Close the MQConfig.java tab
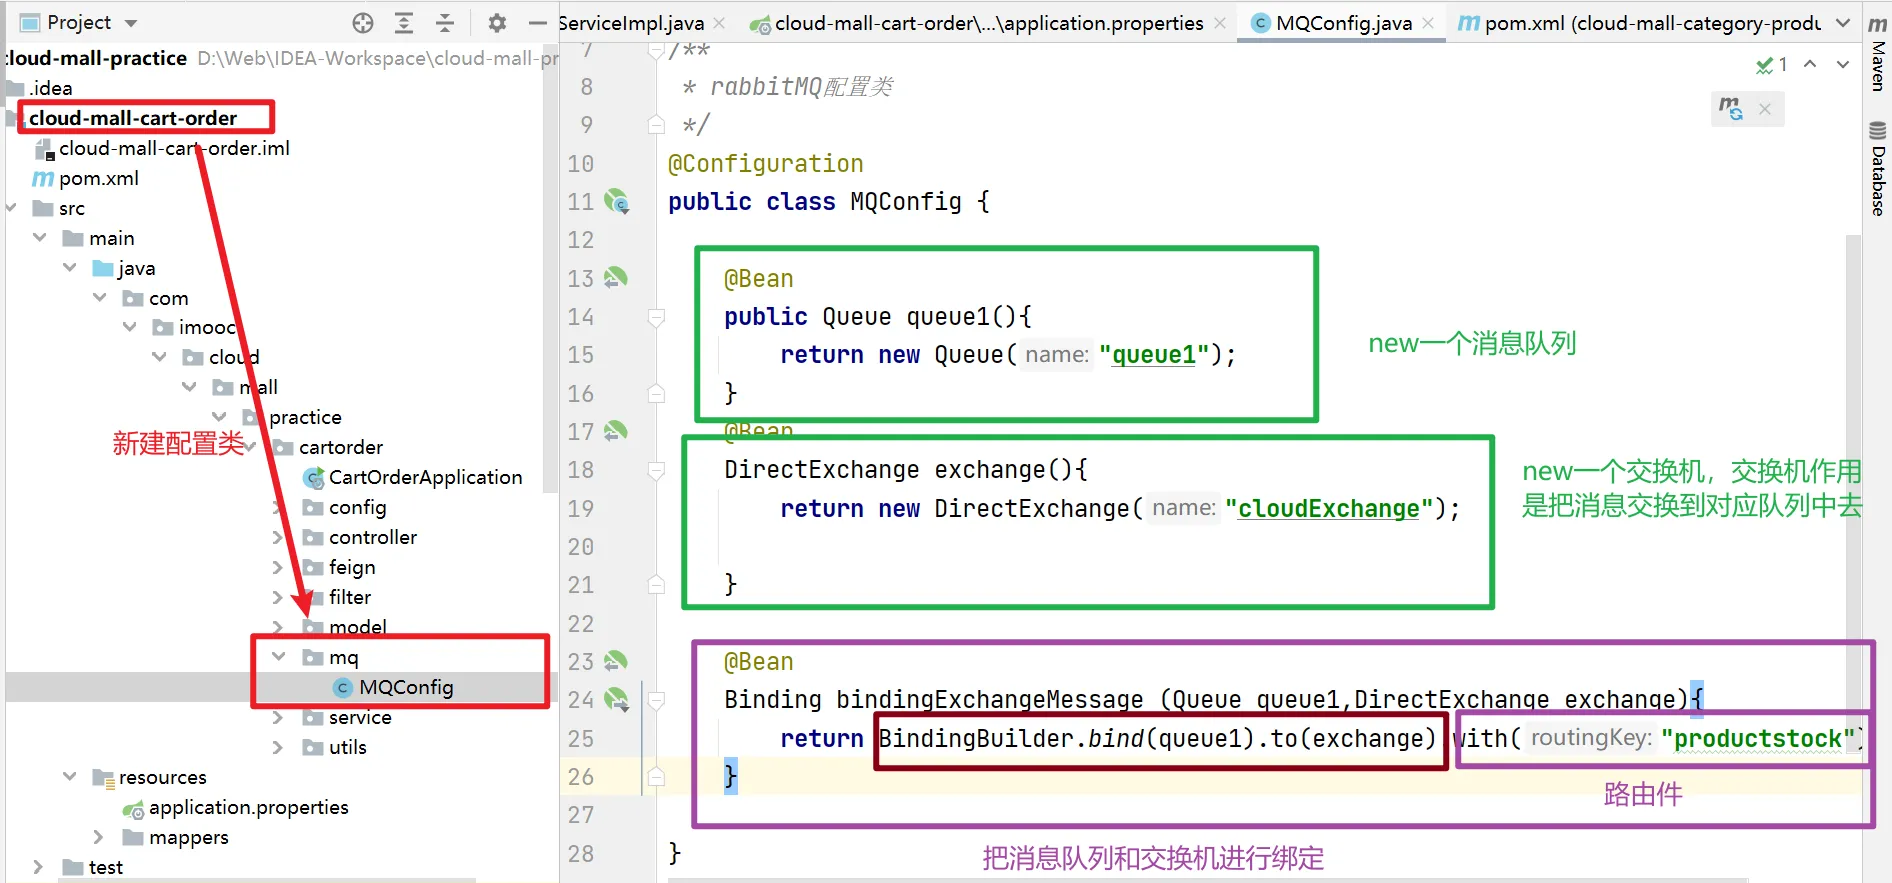Viewport: 1892px width, 883px height. (x=1428, y=23)
